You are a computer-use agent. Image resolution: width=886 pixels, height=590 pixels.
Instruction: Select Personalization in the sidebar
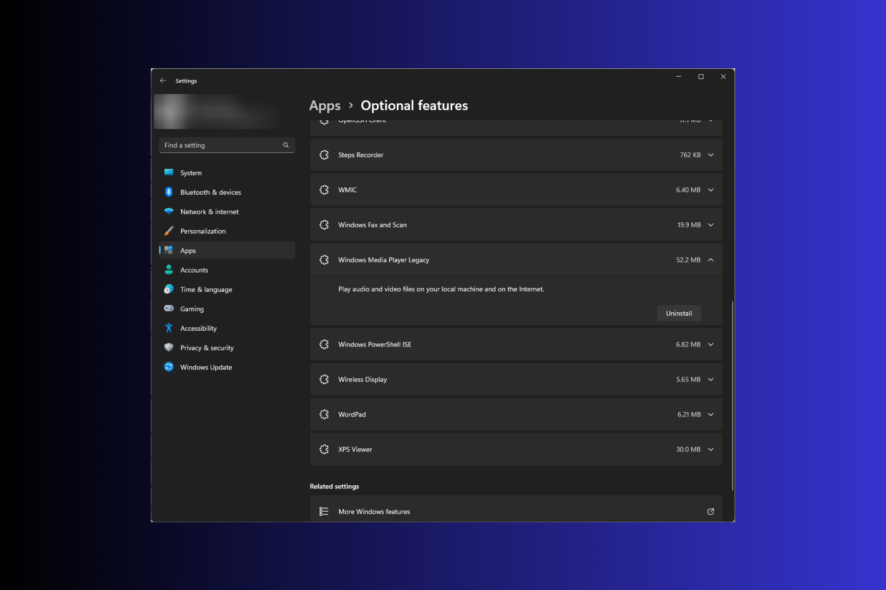[x=227, y=231]
